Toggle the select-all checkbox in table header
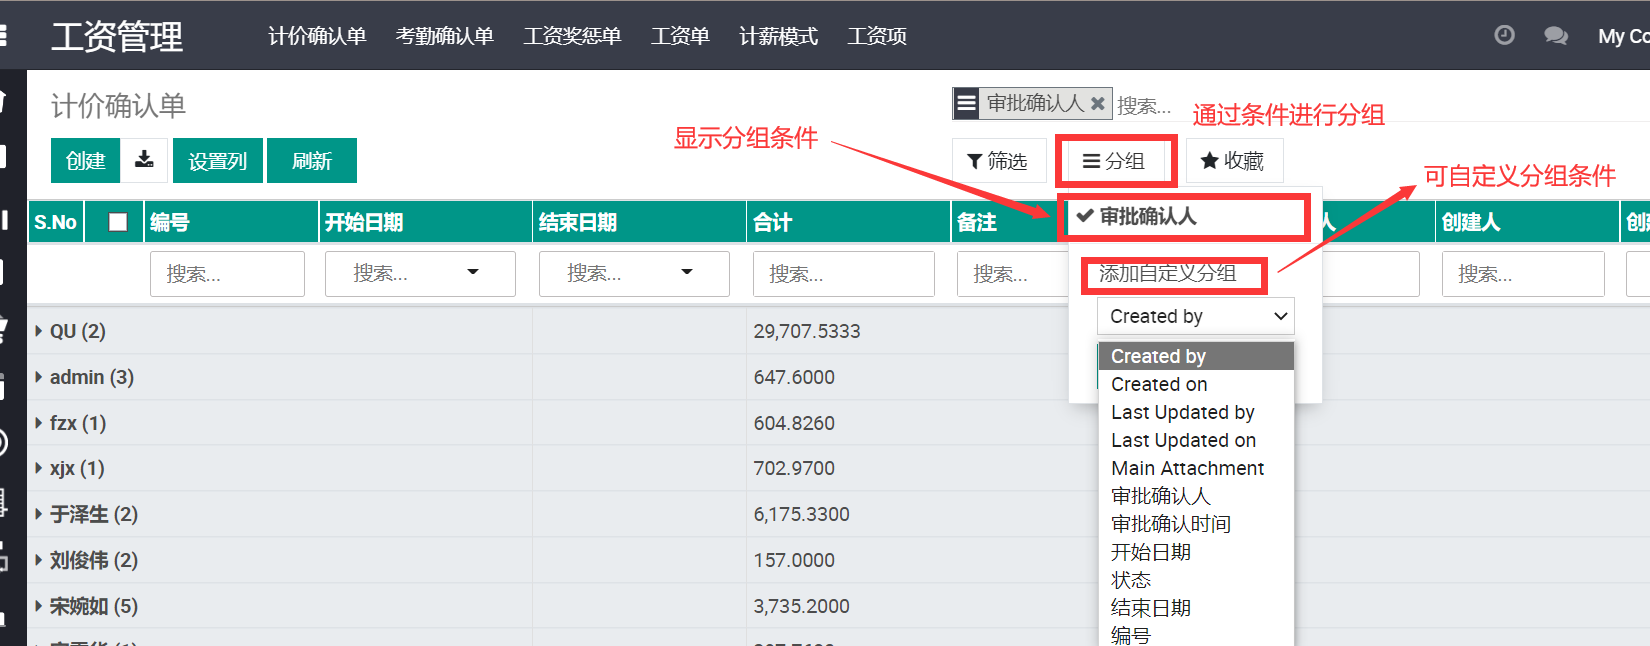This screenshot has width=1650, height=646. (x=118, y=222)
